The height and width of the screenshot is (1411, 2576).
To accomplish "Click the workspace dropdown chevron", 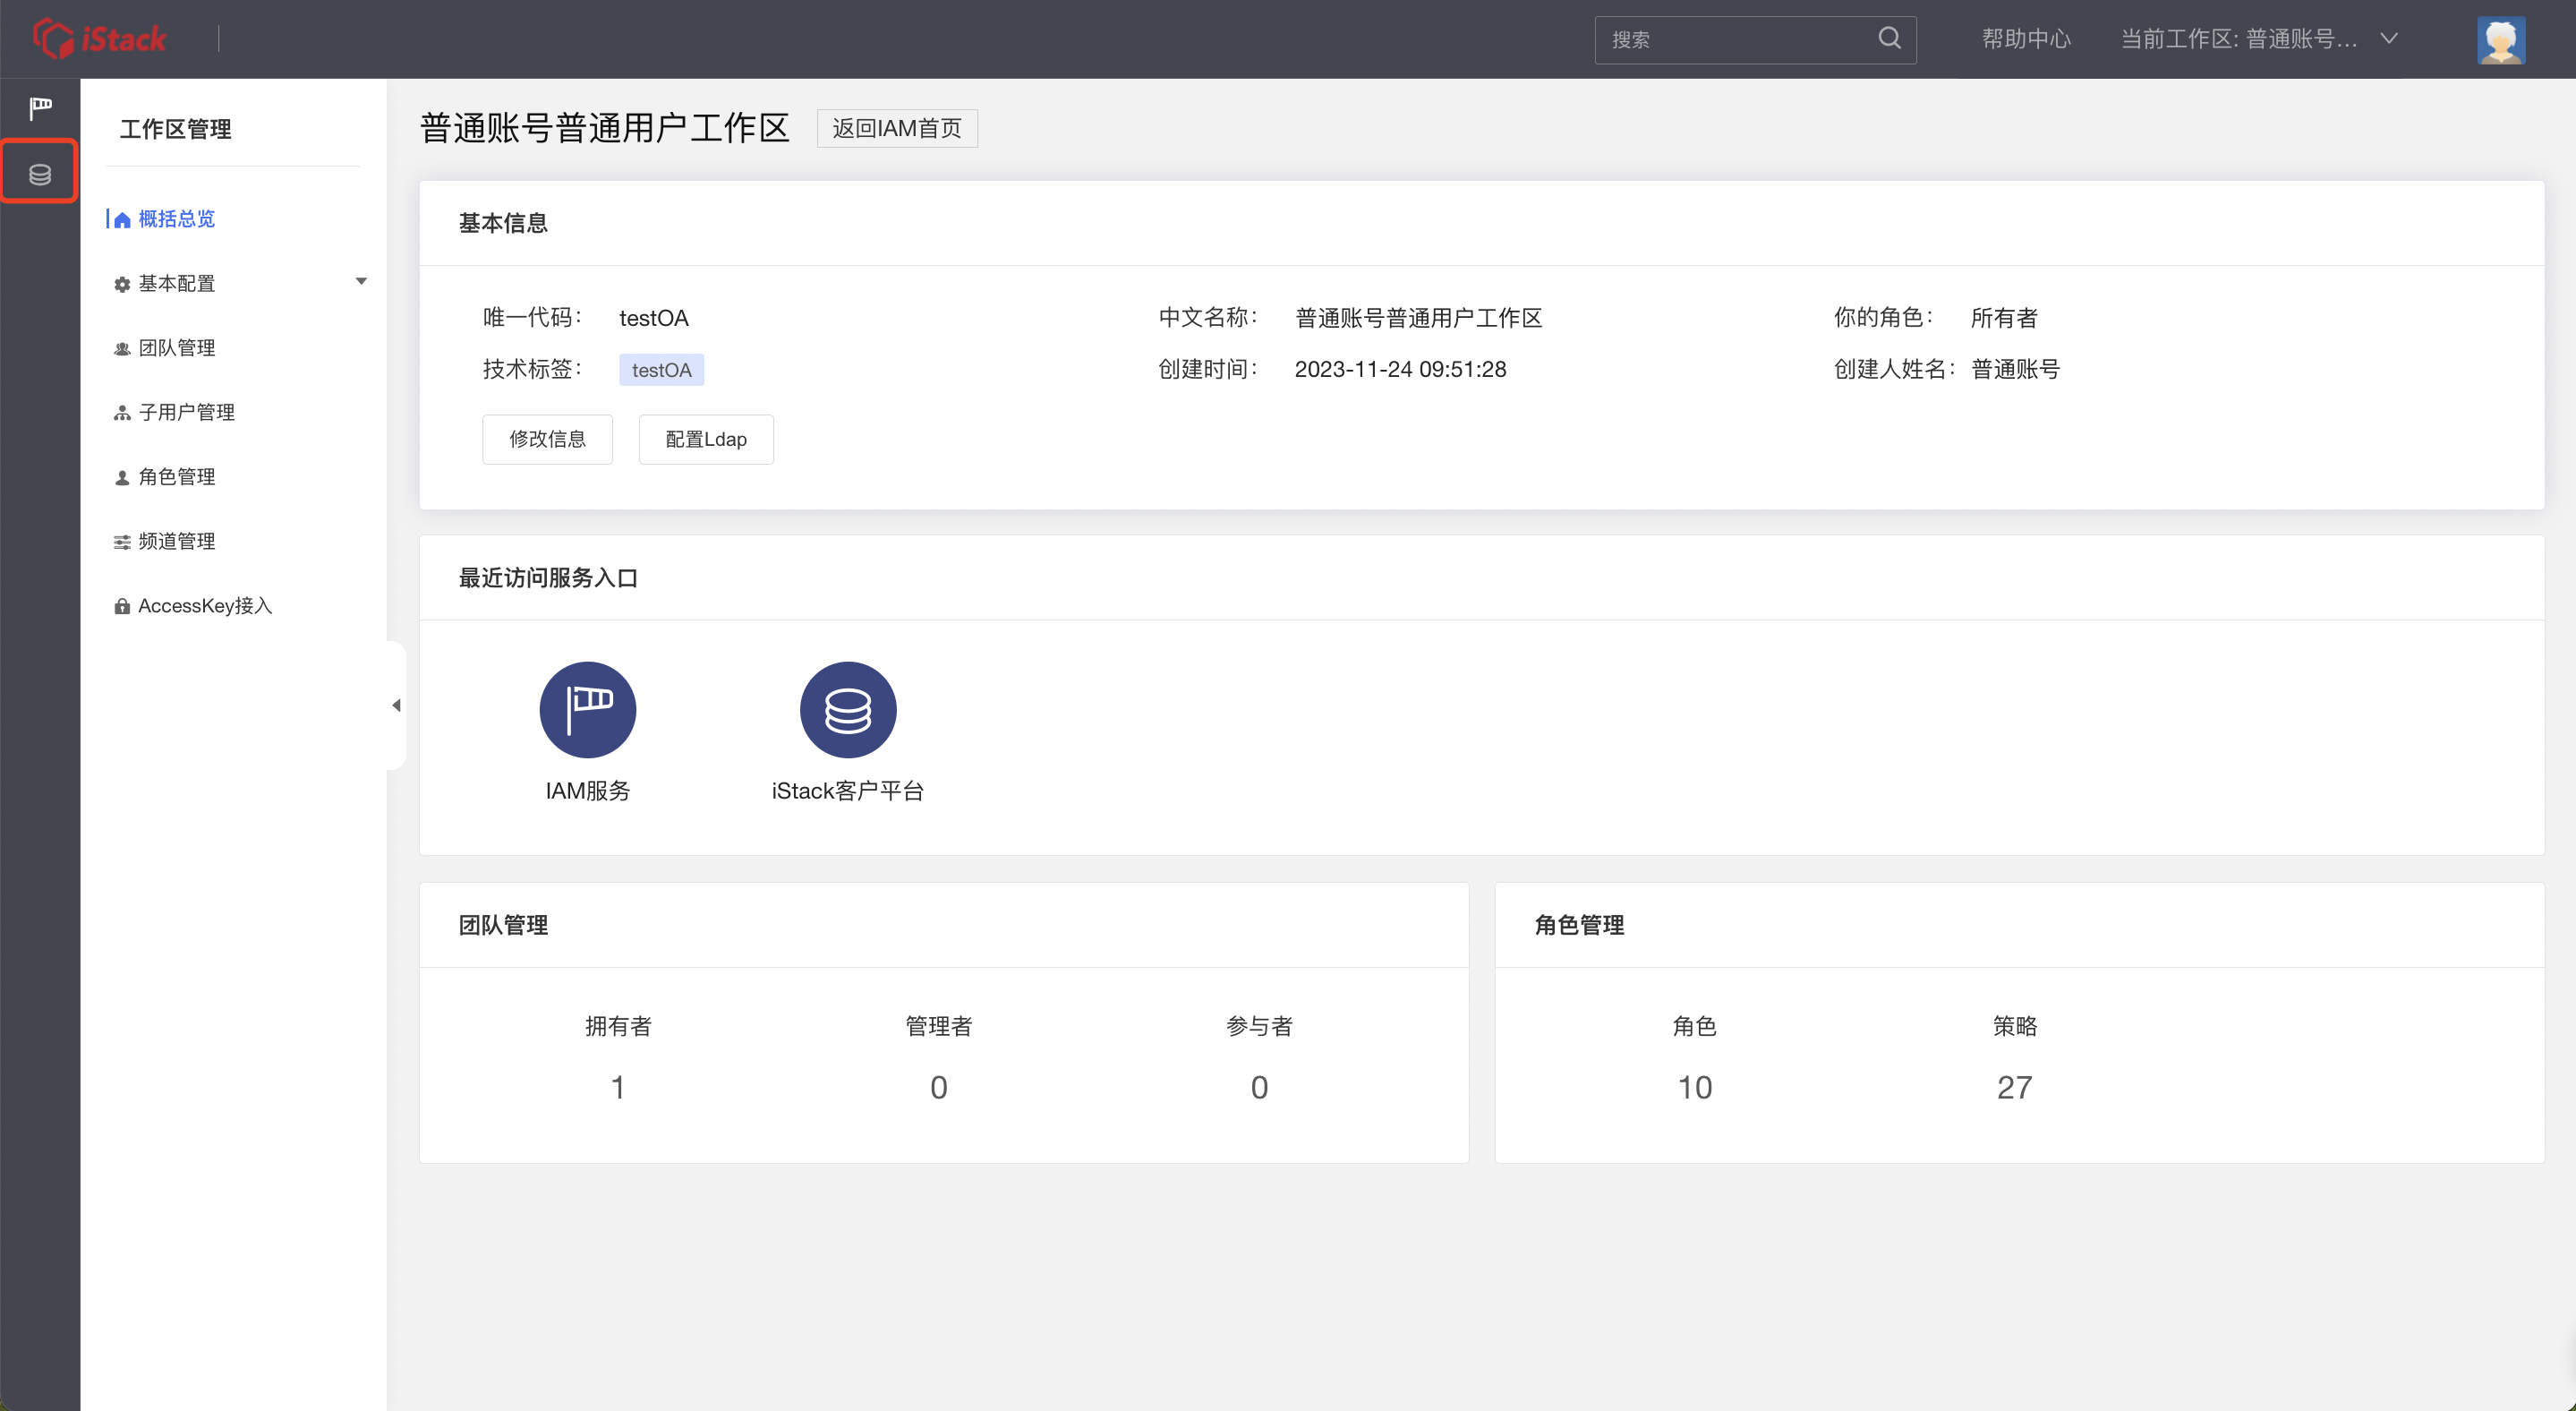I will (x=2389, y=39).
